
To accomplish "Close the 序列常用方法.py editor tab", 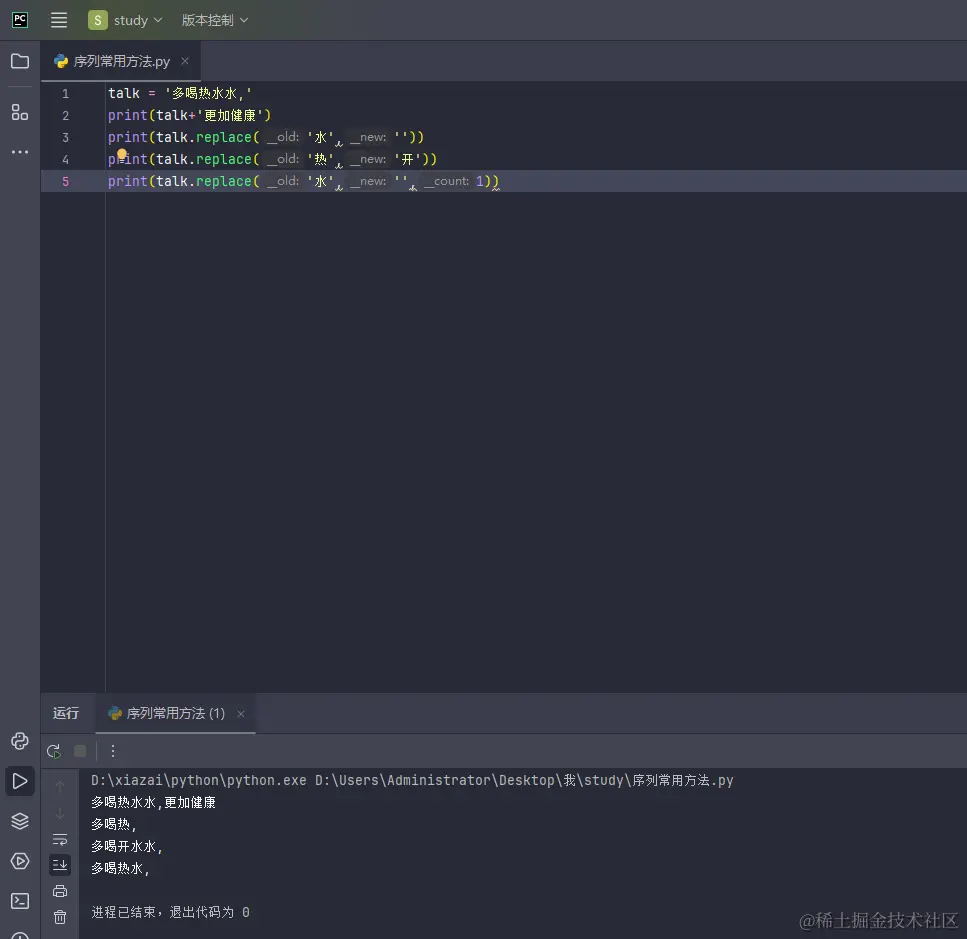I will (185, 61).
